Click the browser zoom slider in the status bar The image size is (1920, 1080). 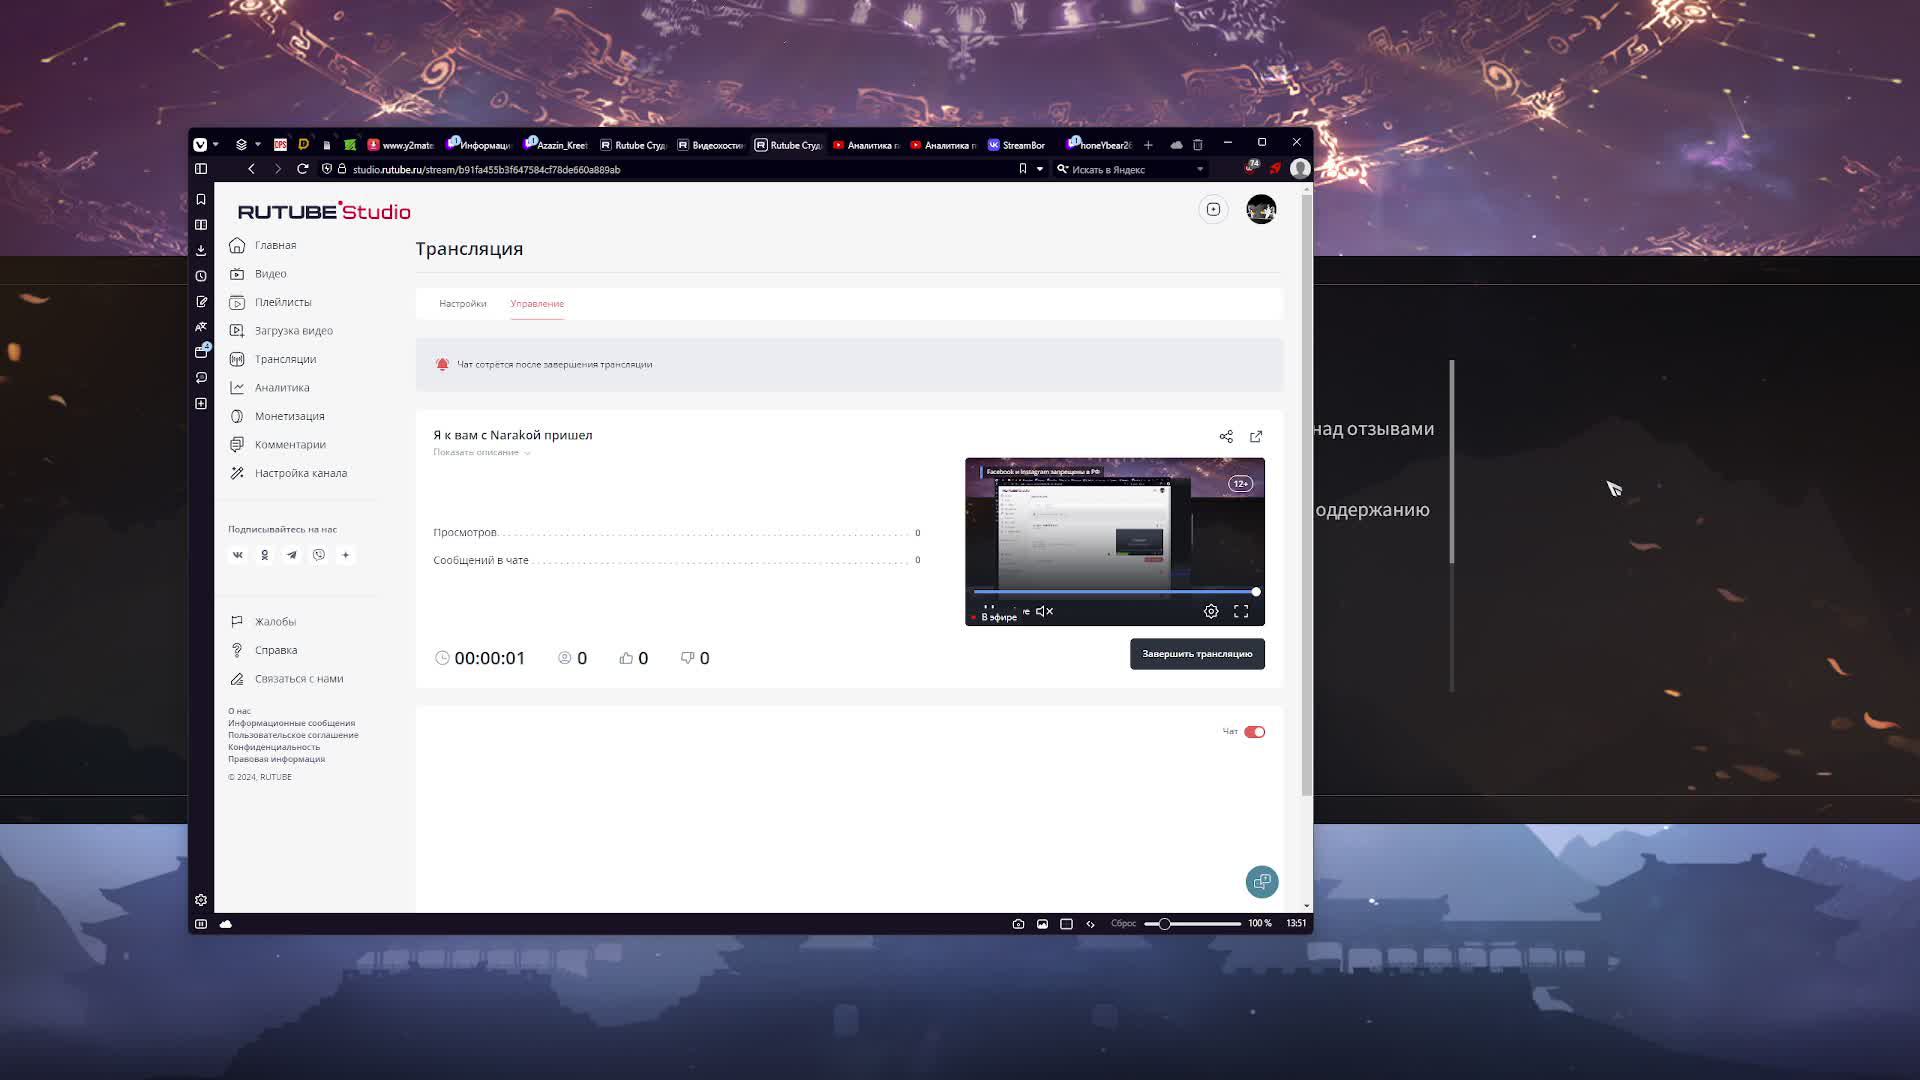[x=1164, y=924]
